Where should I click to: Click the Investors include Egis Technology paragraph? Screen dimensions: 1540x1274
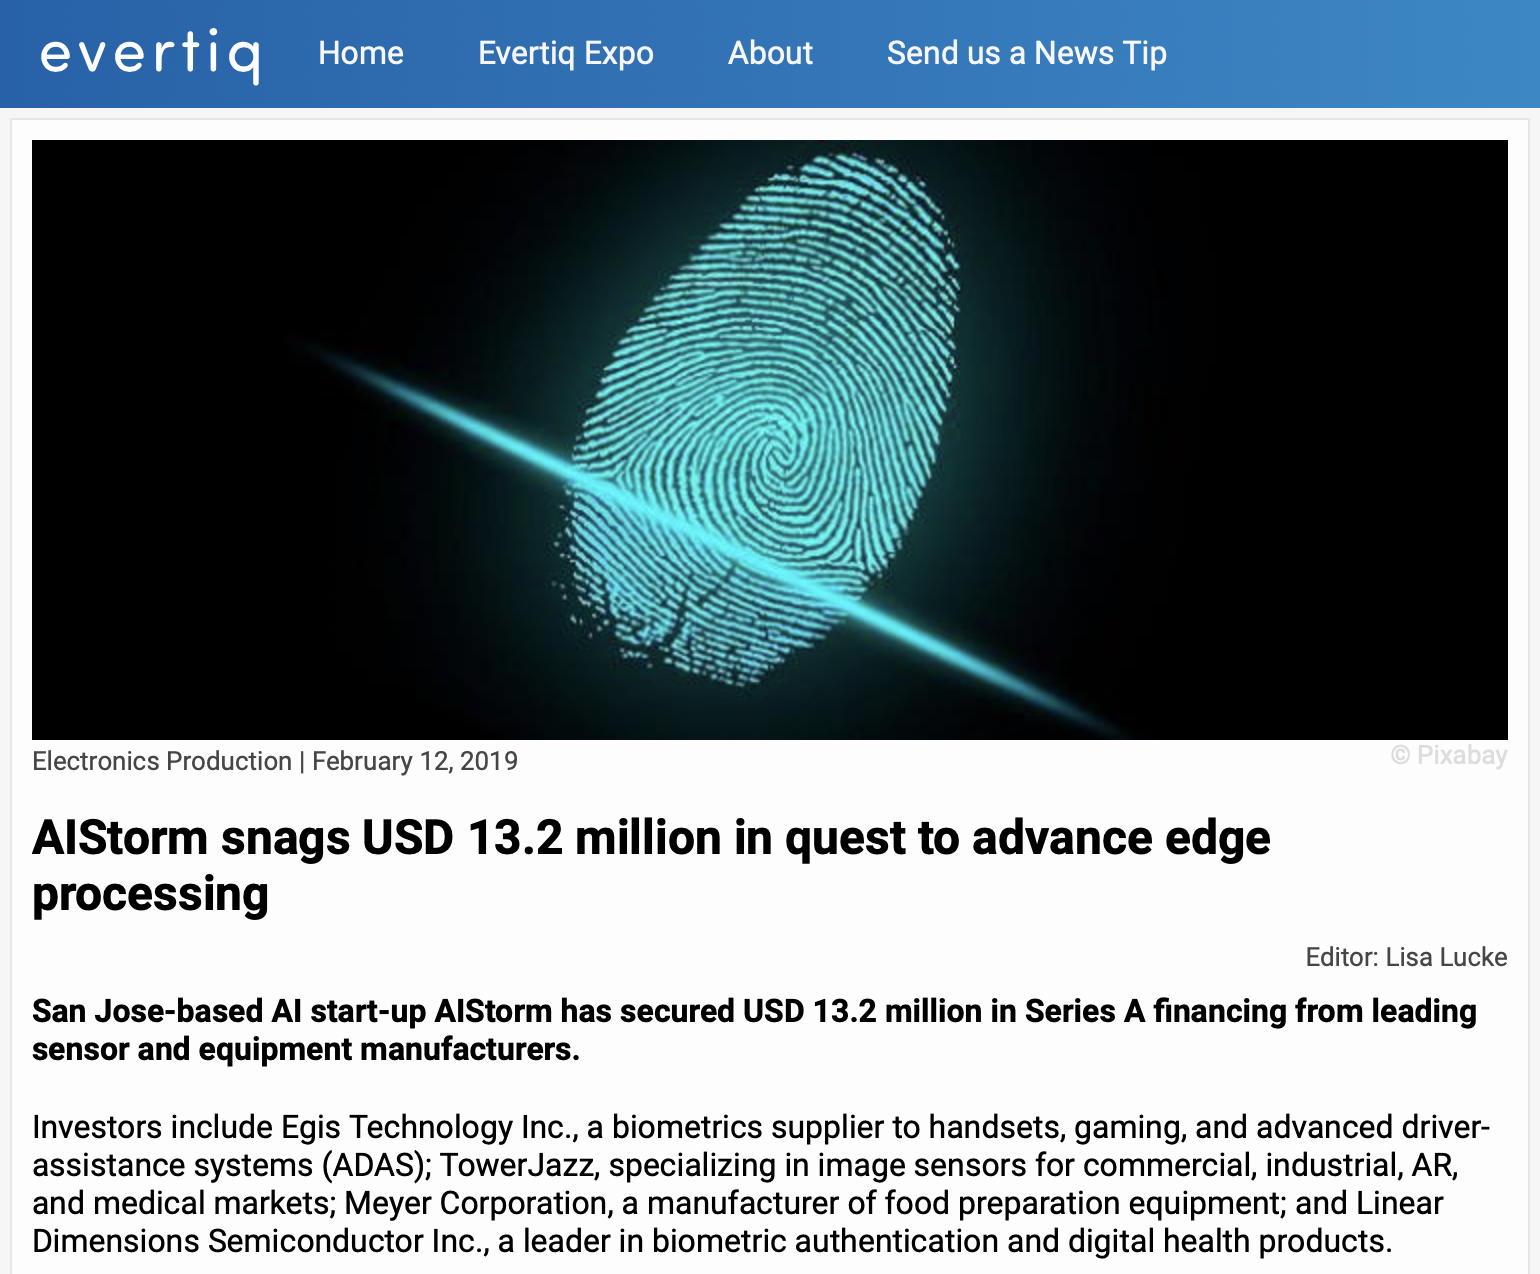(x=761, y=1184)
